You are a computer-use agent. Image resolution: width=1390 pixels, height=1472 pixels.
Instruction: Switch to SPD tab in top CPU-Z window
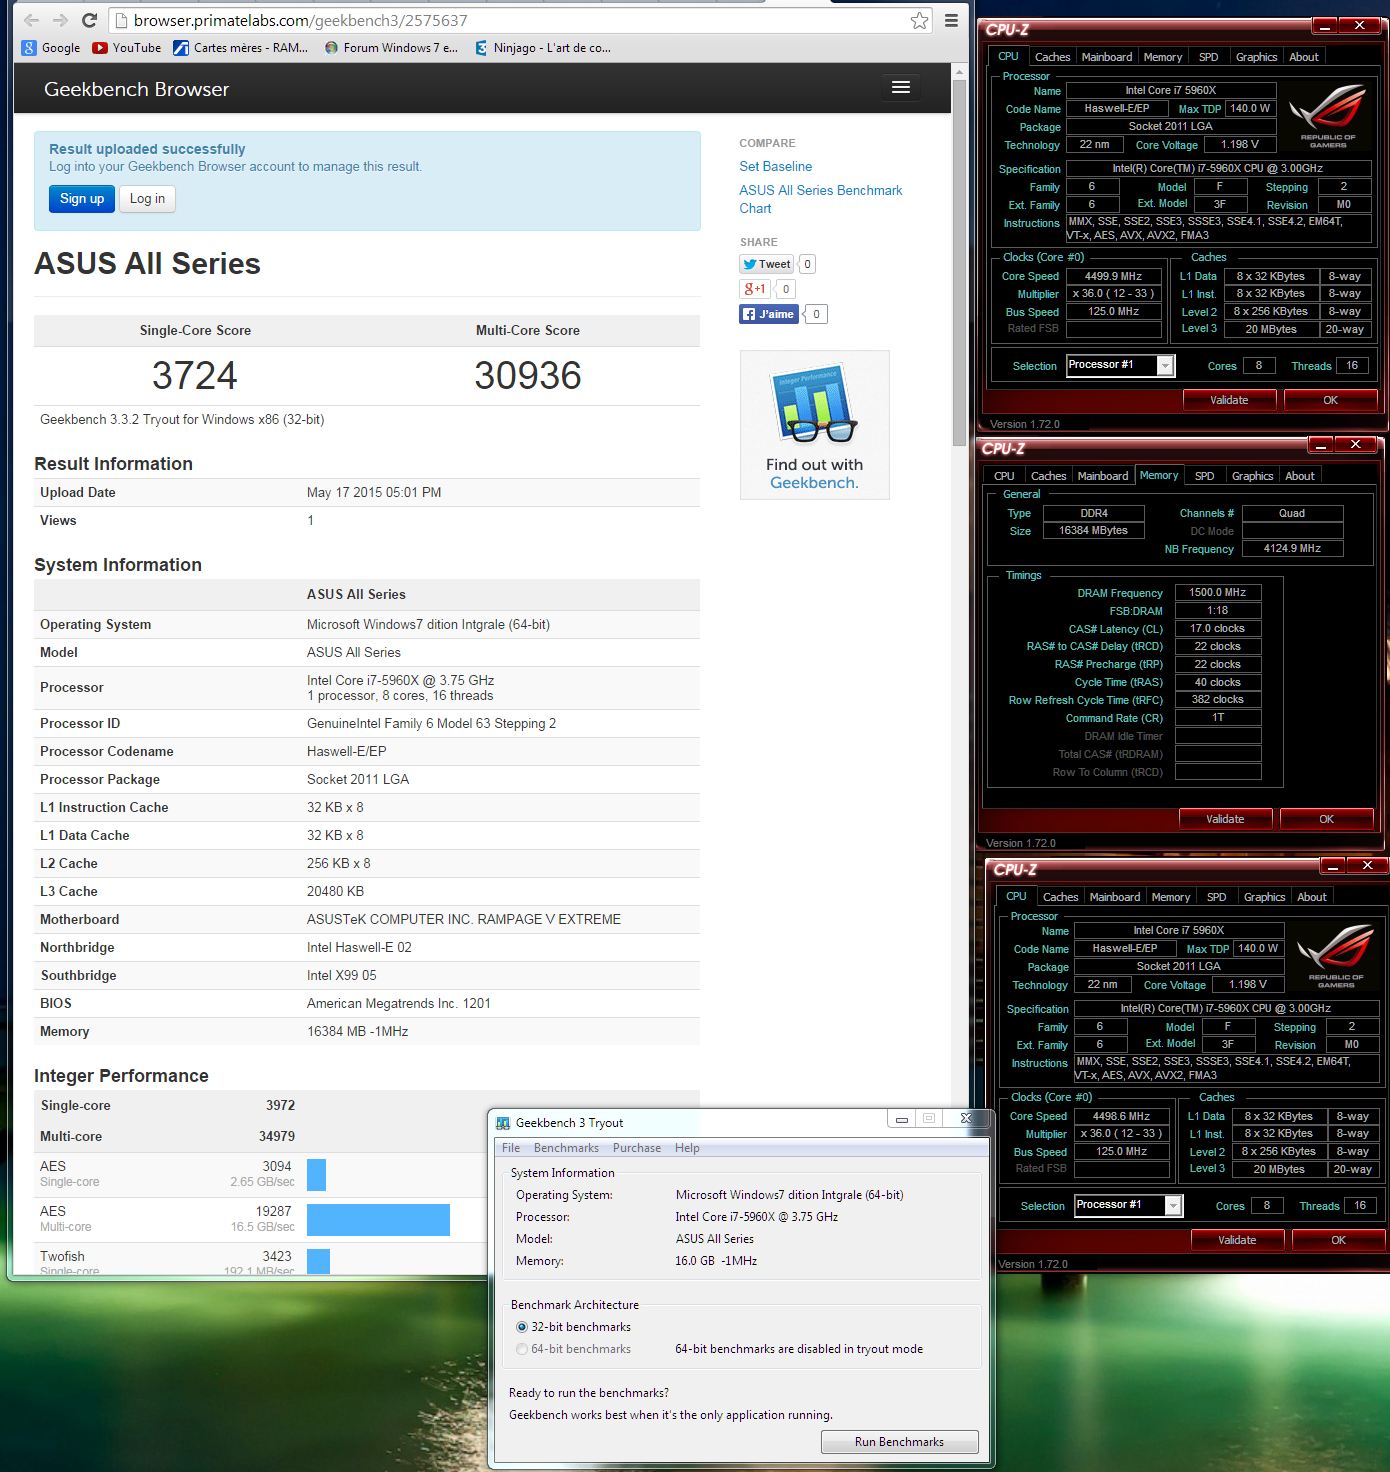pyautogui.click(x=1208, y=57)
